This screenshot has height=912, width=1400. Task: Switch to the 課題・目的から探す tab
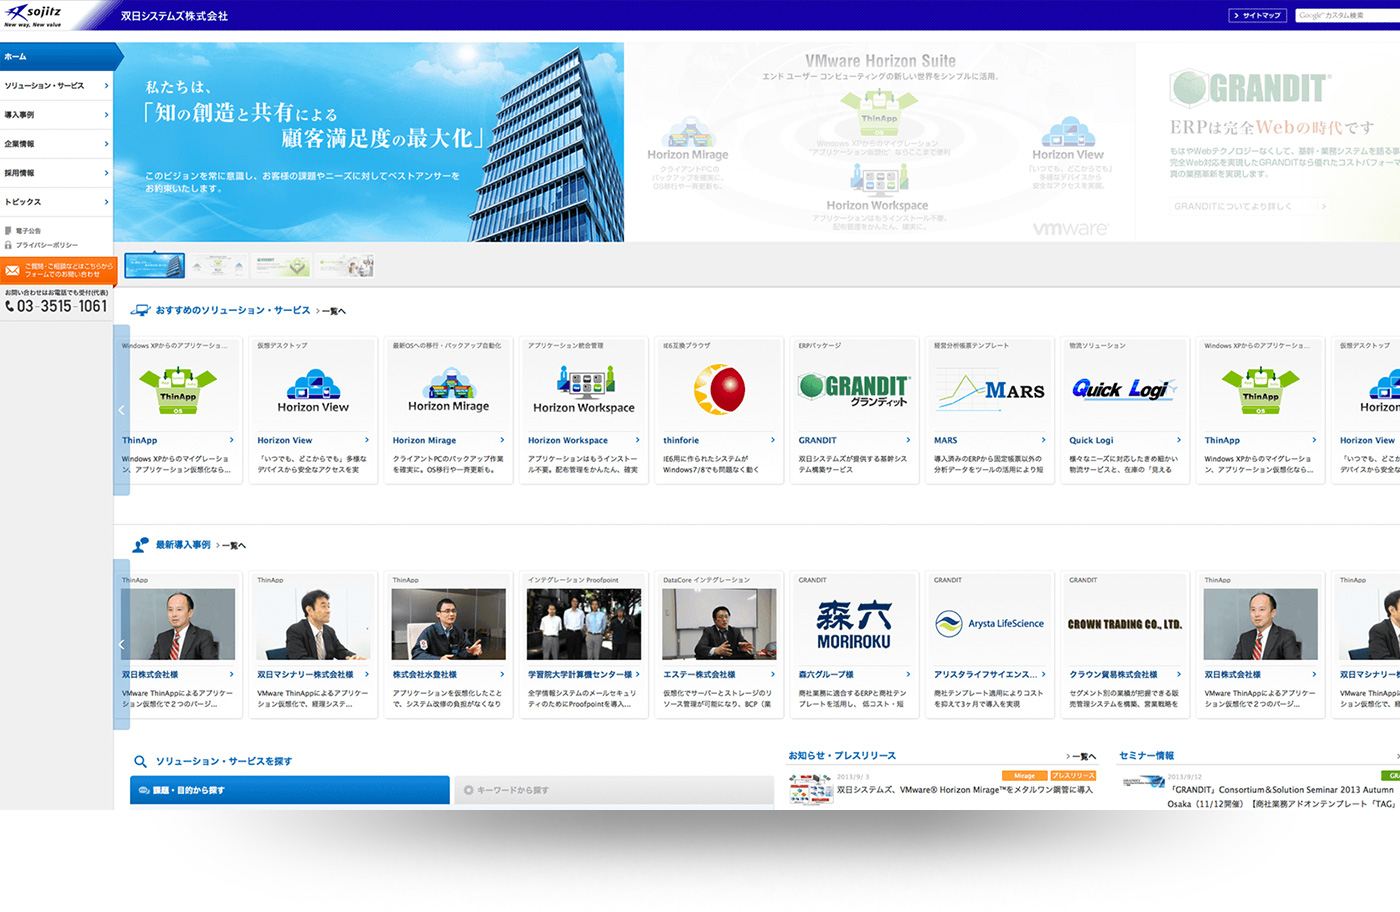tap(290, 790)
